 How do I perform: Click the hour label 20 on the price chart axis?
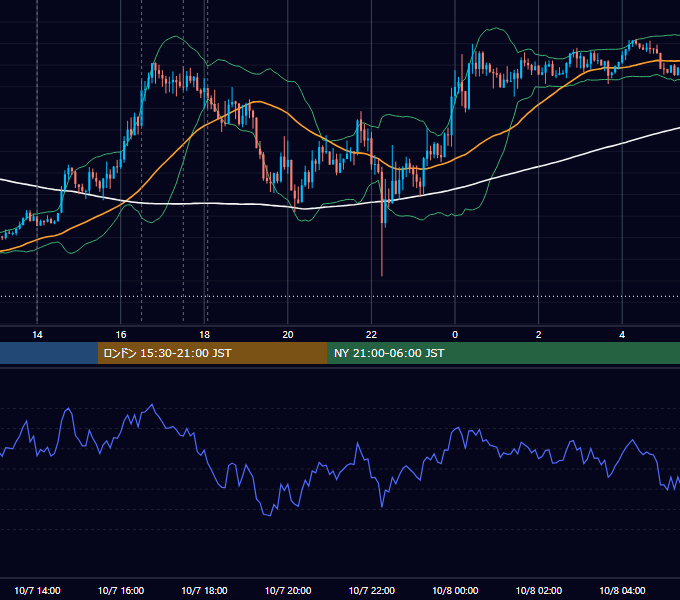point(288,334)
